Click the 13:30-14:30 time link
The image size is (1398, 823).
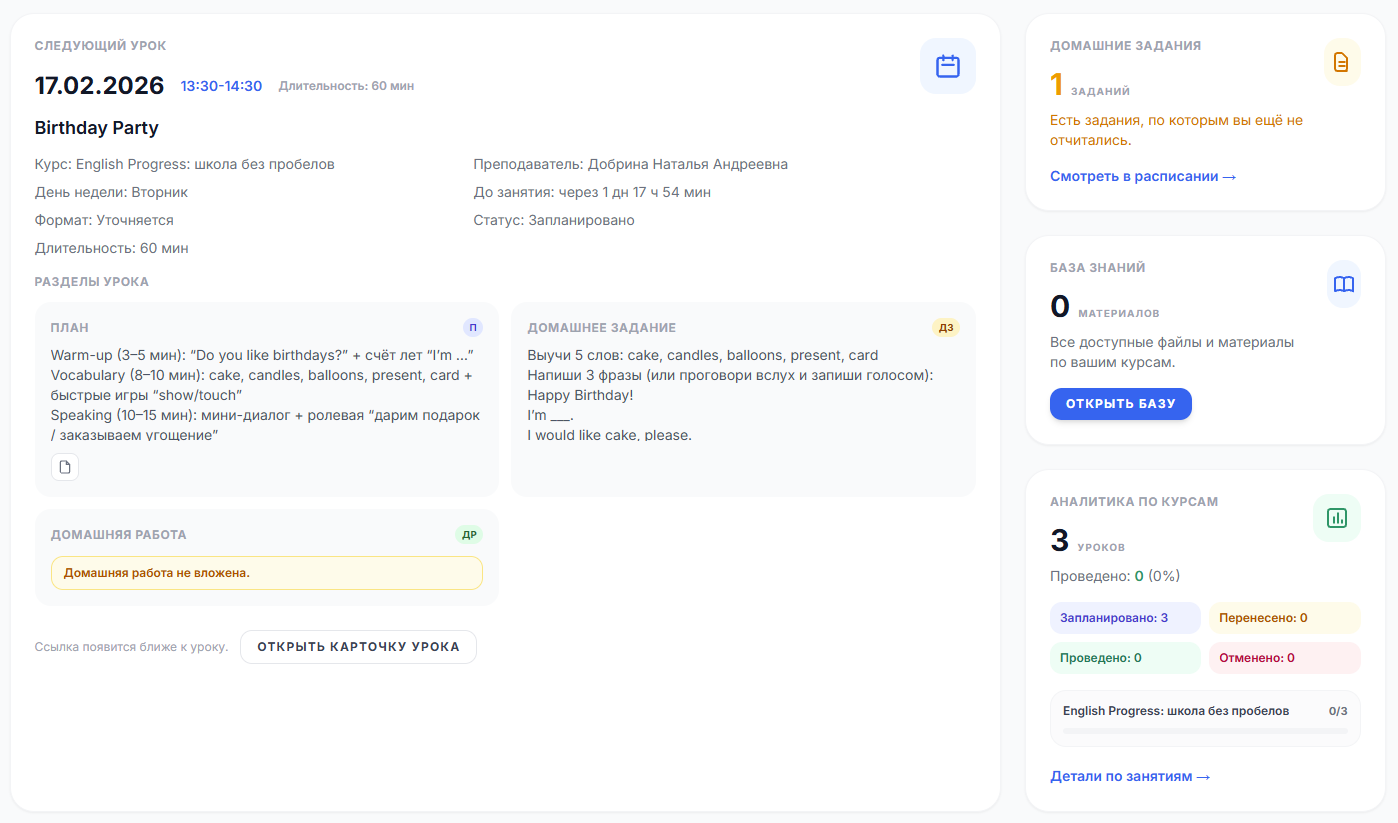[x=221, y=86]
